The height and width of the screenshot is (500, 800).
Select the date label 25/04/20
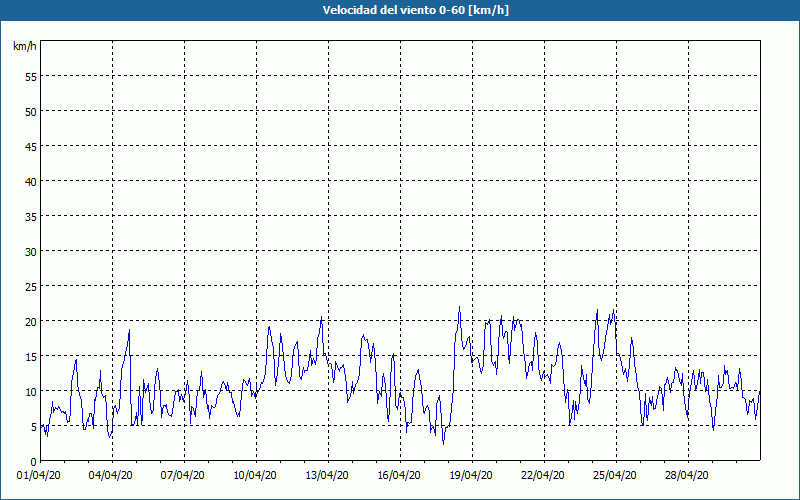click(x=615, y=476)
